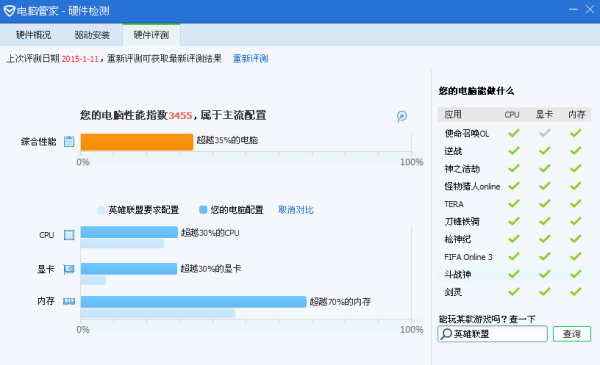Click the game search field containing 英雄联盟
This screenshot has width=600, height=365.
(492, 334)
